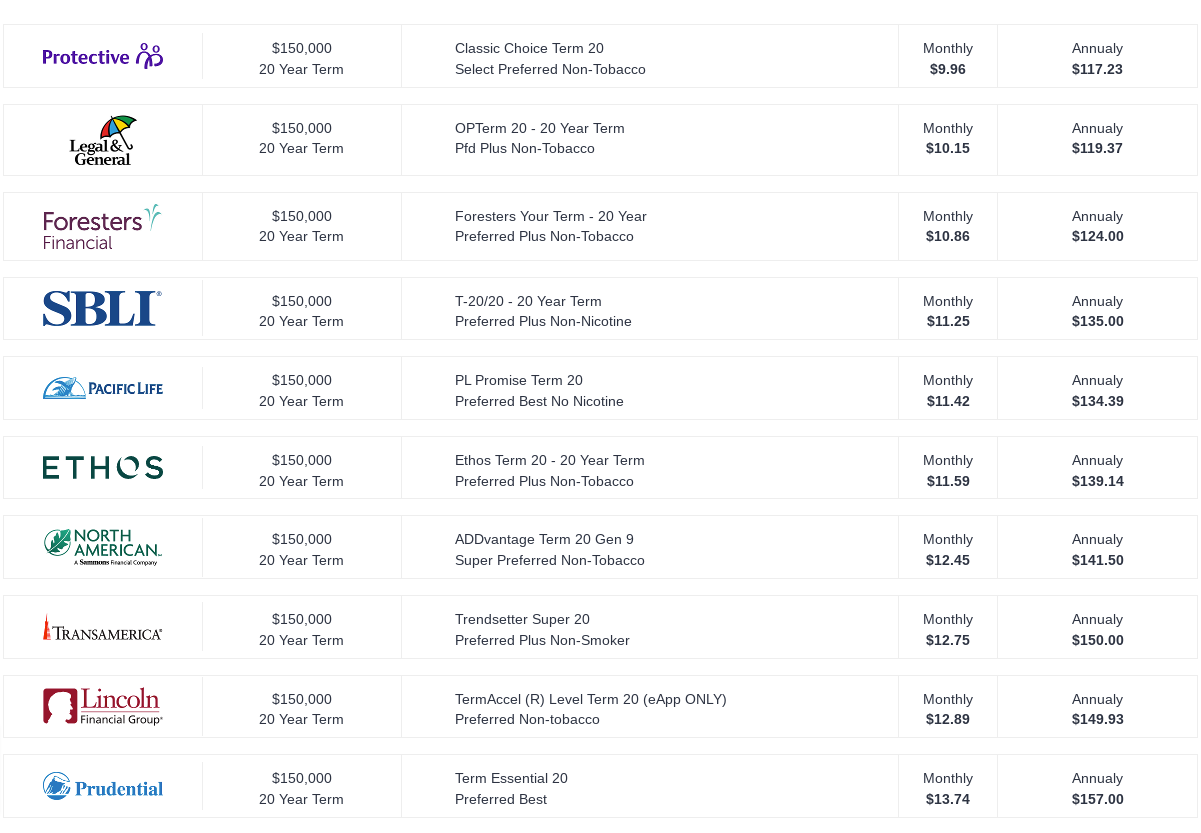Select the North American company logo
1201x833 pixels.
[103, 547]
